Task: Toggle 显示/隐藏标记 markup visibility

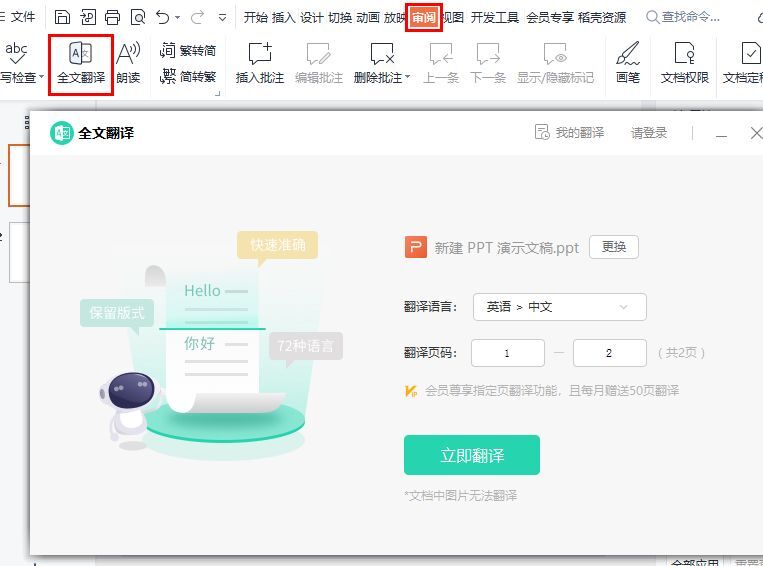Action: coord(555,63)
